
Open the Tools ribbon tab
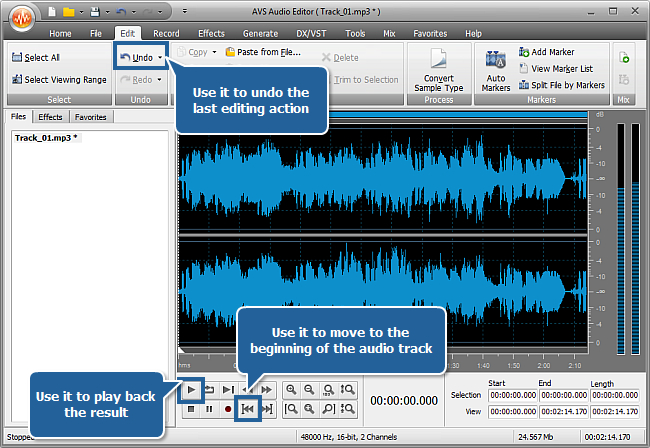[x=355, y=34]
